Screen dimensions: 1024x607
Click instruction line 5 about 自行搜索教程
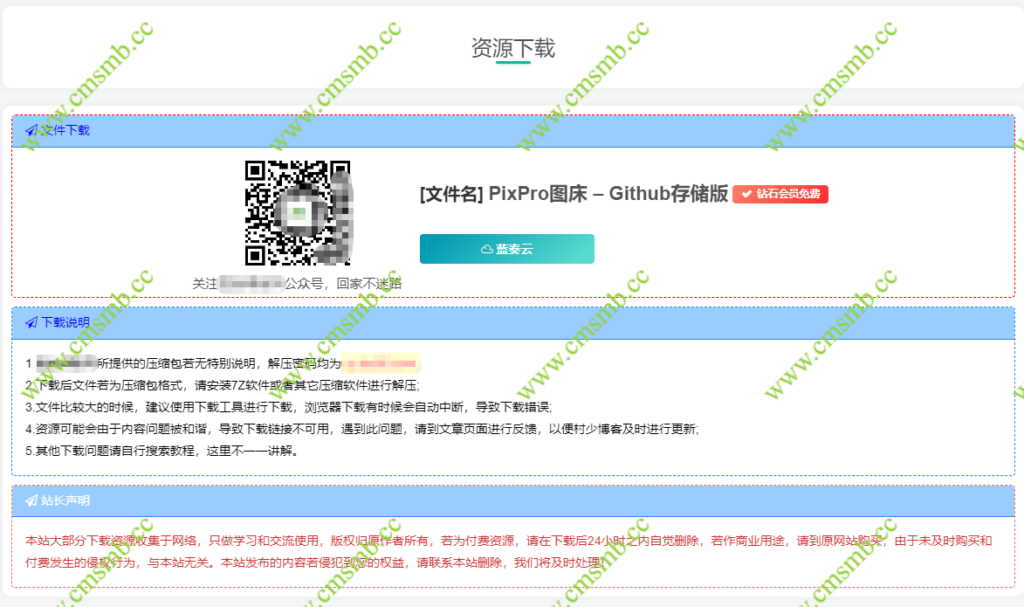pyautogui.click(x=162, y=451)
